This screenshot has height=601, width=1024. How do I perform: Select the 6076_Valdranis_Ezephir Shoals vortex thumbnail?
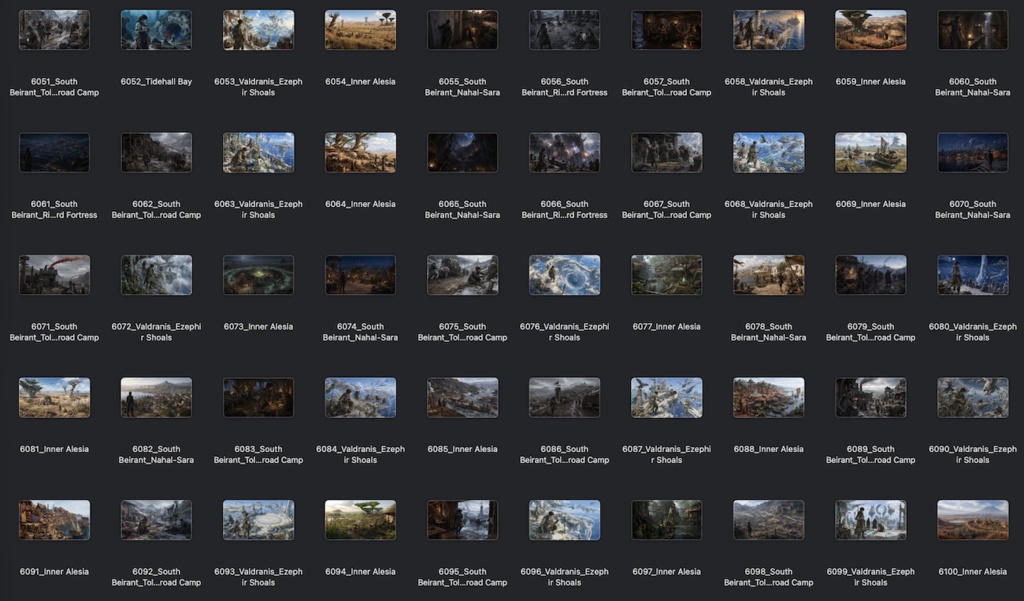coord(564,275)
